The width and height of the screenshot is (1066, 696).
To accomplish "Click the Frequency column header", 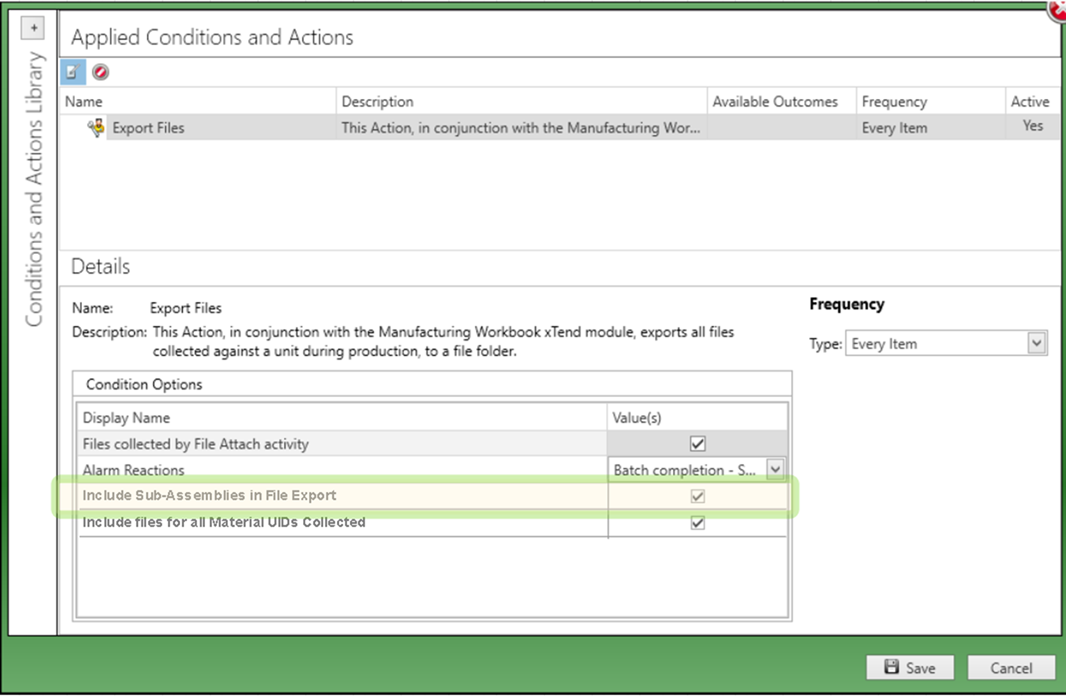I will (895, 101).
